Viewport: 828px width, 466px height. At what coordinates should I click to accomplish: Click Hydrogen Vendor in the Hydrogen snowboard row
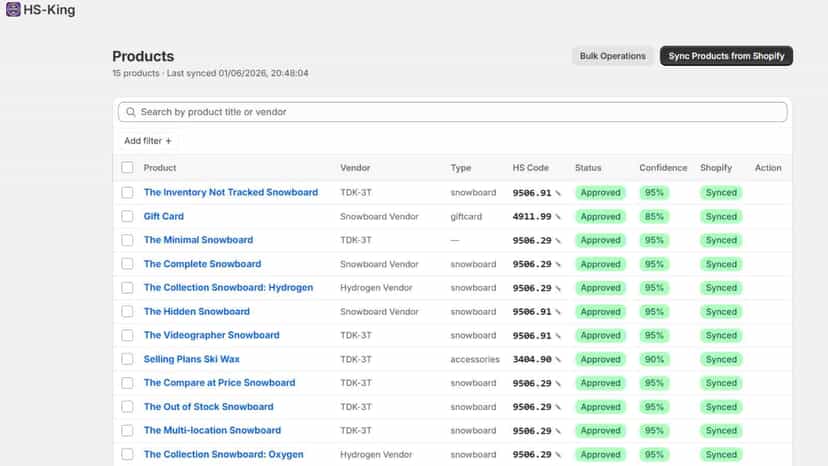tap(376, 287)
